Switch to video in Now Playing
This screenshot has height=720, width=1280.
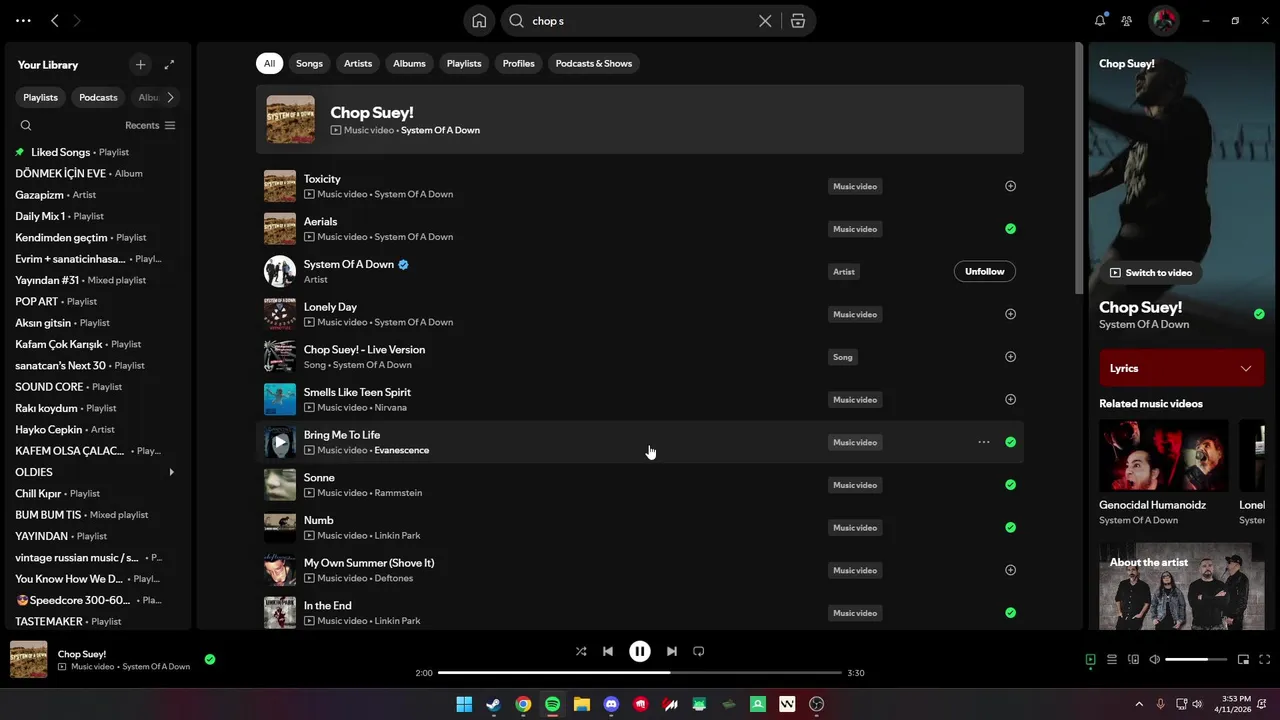pos(1150,273)
